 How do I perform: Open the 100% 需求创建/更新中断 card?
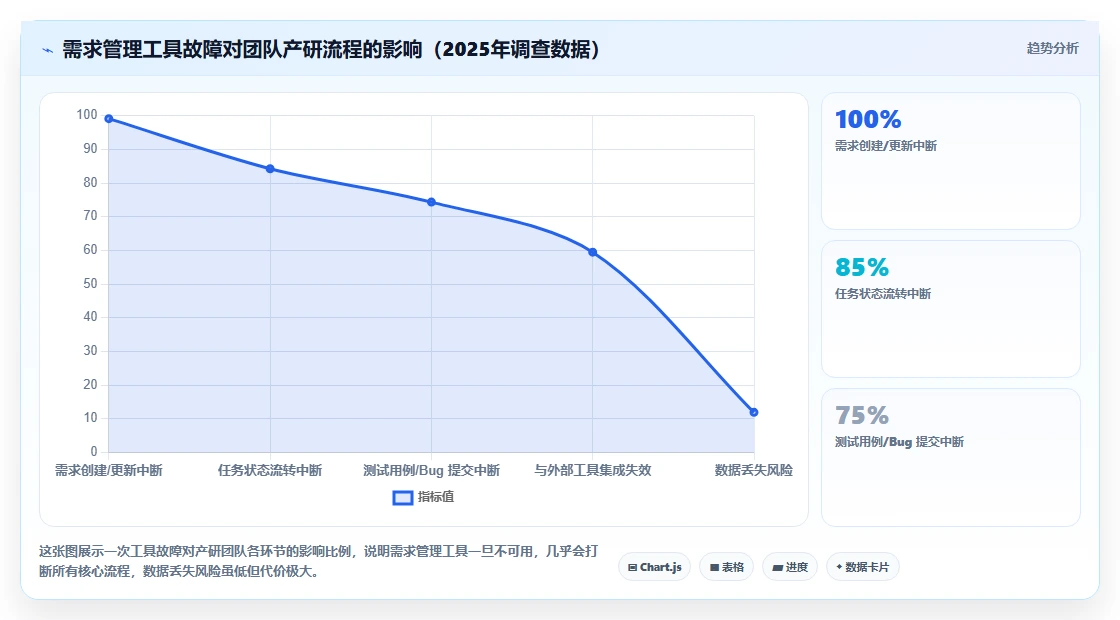point(951,161)
